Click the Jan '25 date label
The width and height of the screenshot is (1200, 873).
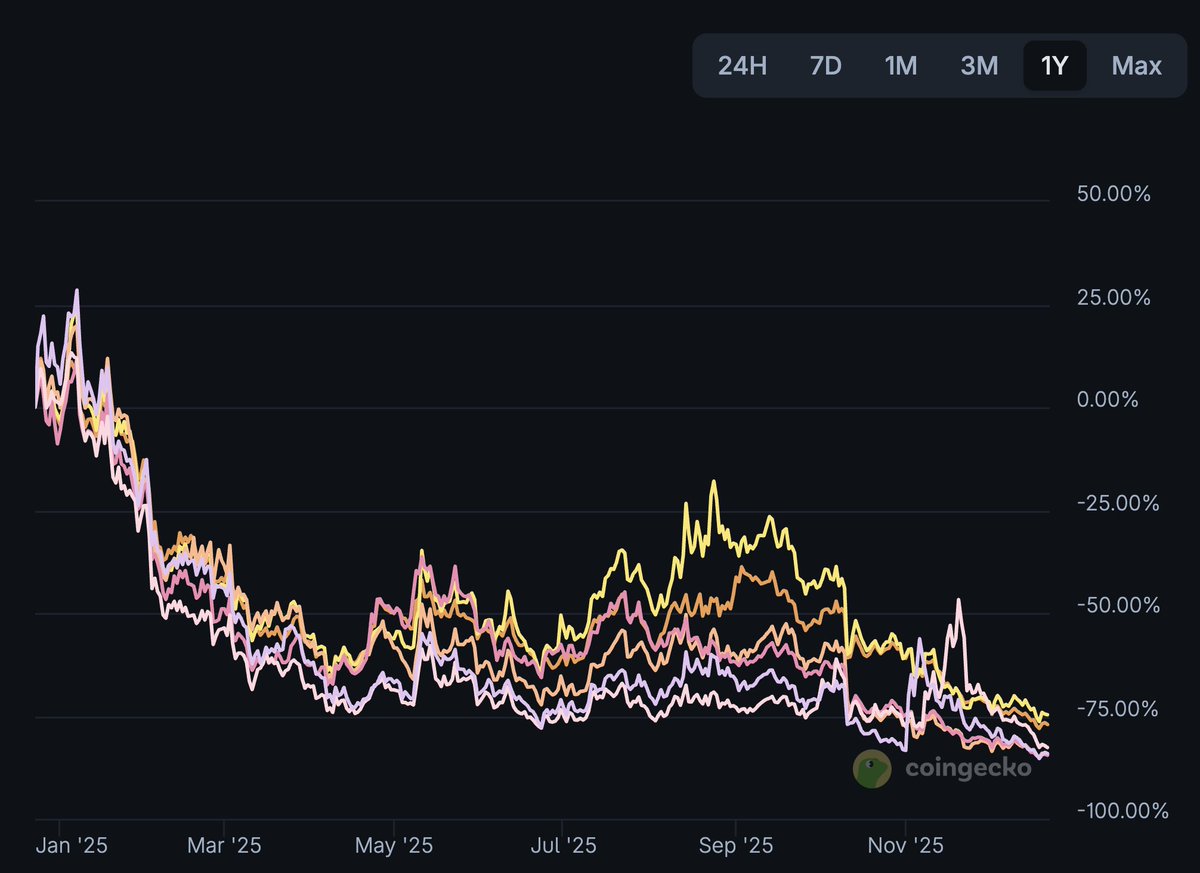pos(72,845)
